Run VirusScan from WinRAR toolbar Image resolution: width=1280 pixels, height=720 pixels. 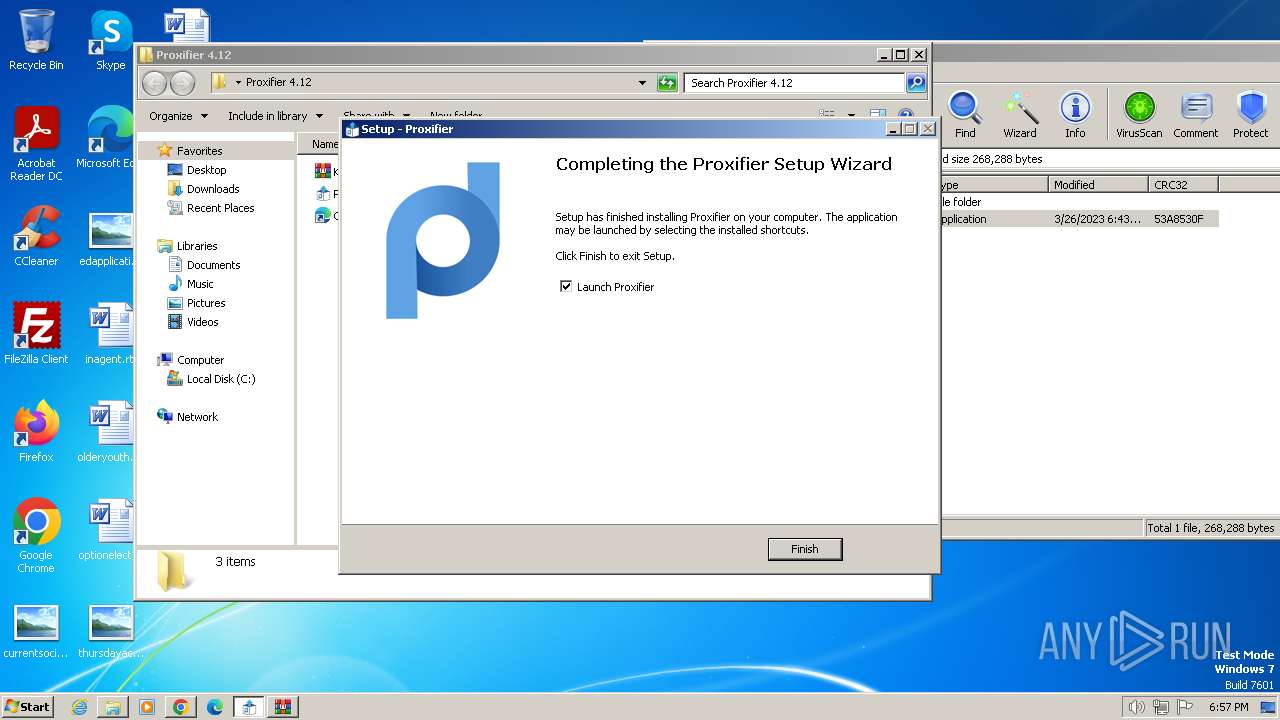pyautogui.click(x=1139, y=115)
